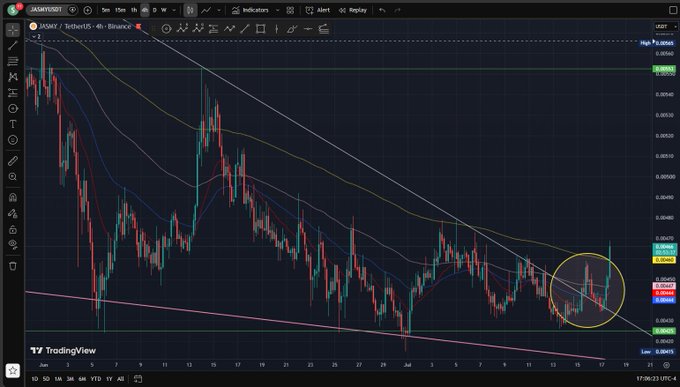
Task: Set date range to 1M
Action: 58,379
